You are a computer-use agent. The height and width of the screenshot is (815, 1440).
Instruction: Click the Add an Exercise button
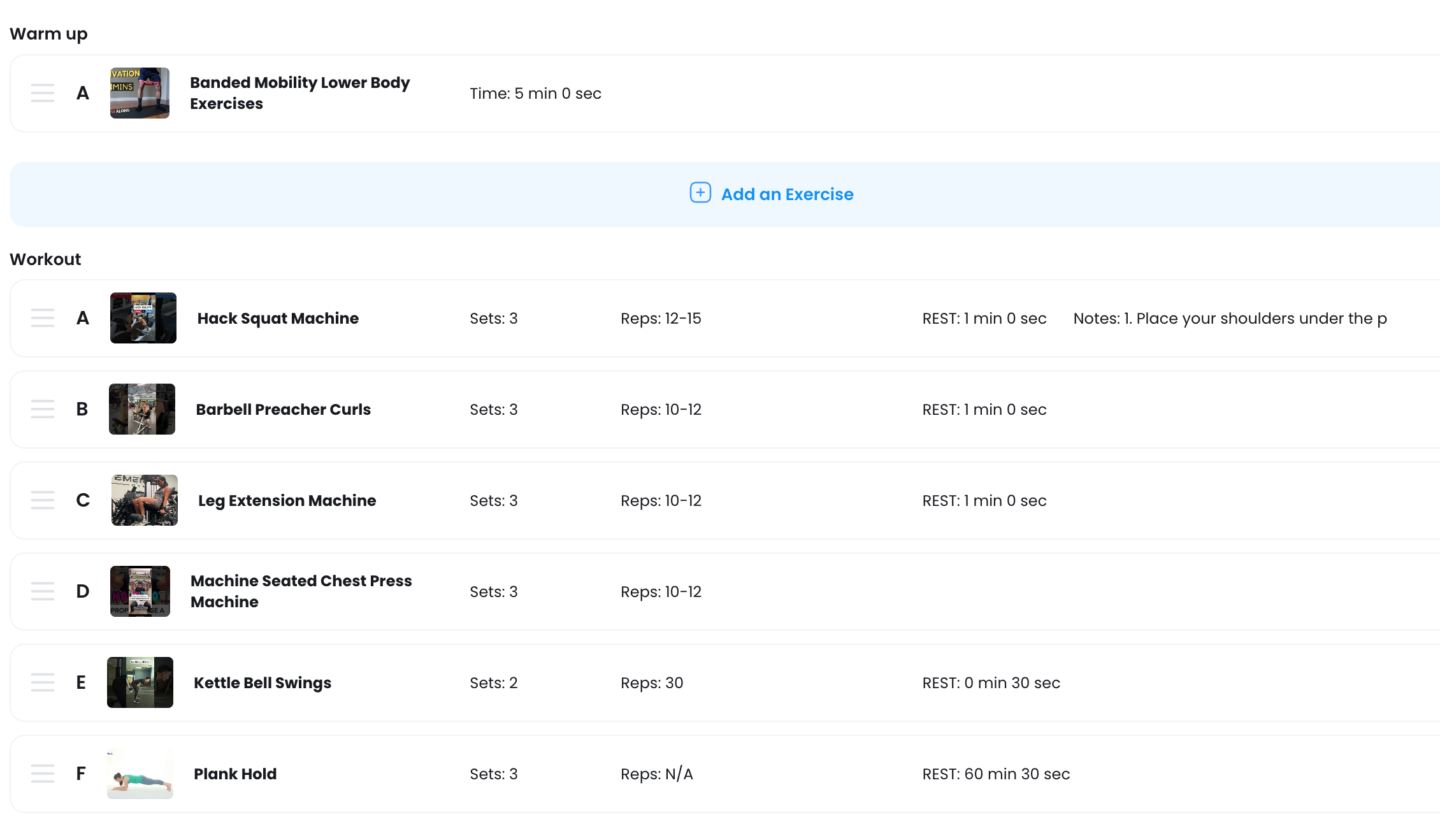coord(786,194)
